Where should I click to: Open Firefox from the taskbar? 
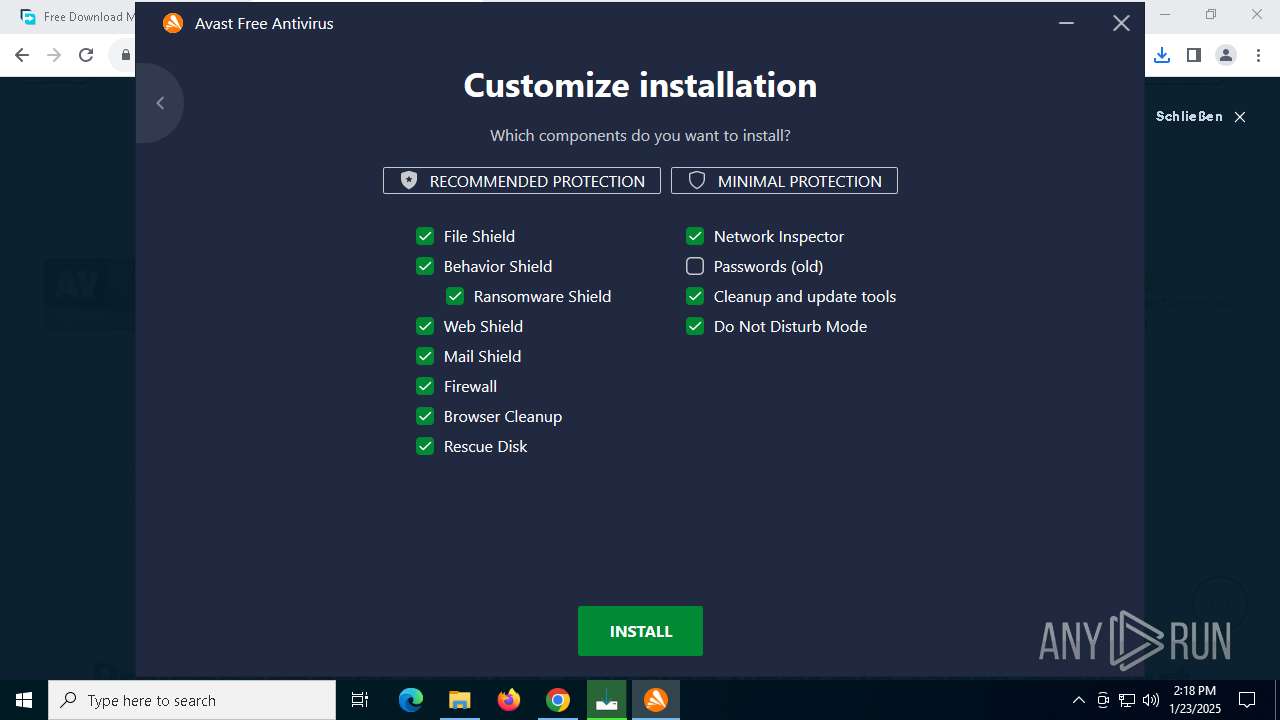tap(509, 700)
